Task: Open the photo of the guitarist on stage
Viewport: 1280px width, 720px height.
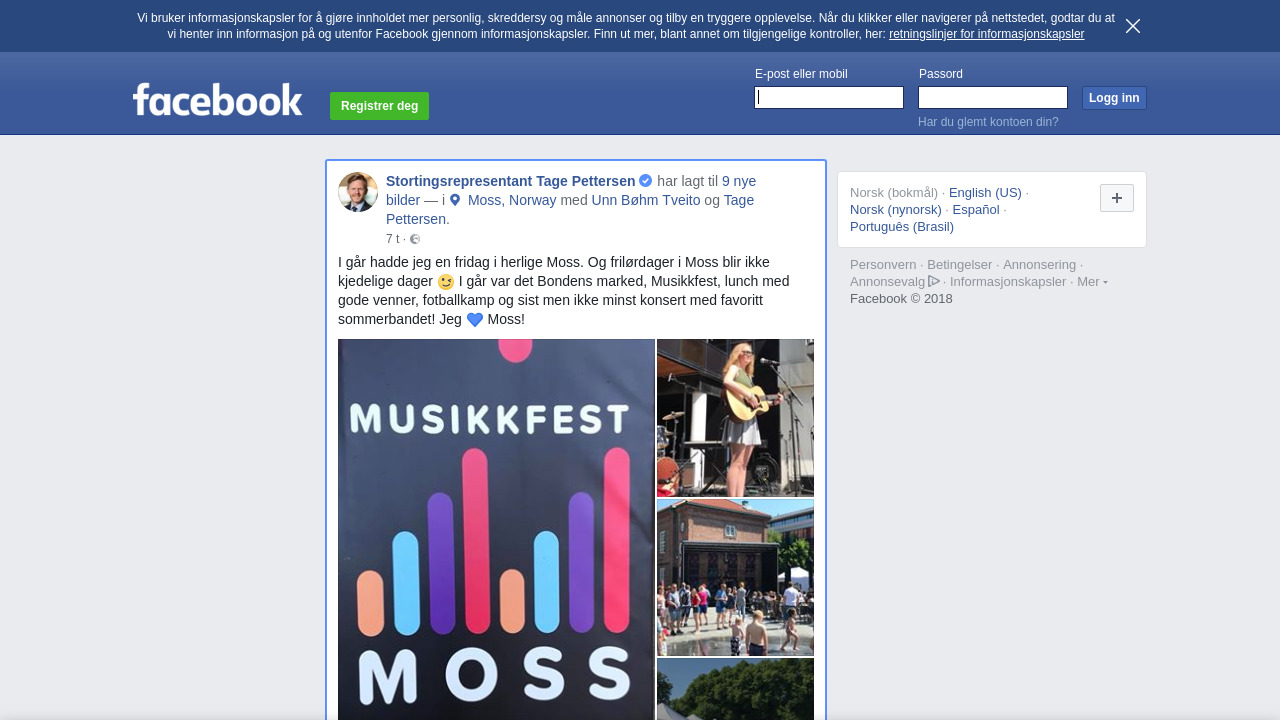Action: 735,418
